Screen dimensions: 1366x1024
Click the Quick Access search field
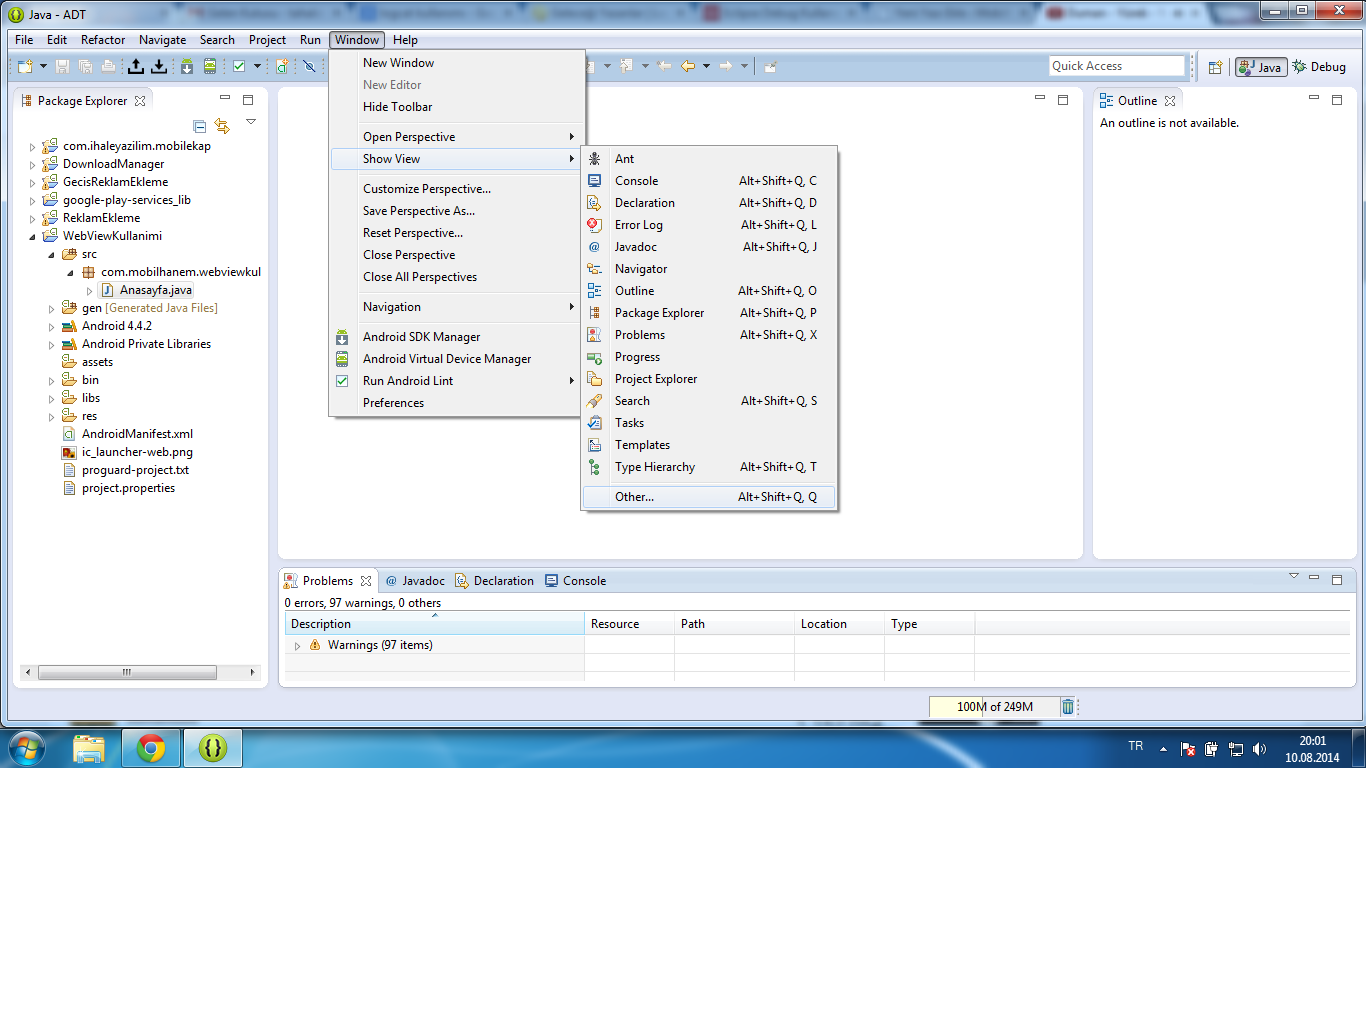[x=1117, y=66]
